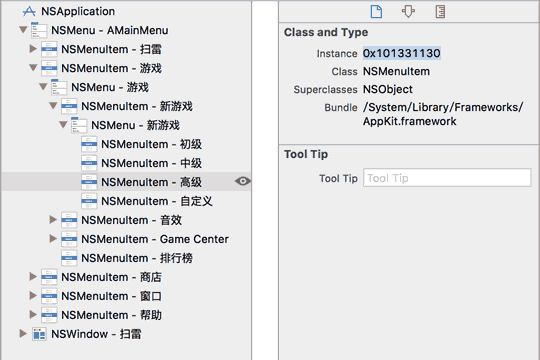Click the NSObject superclass value
The image size is (540, 360).
388,90
